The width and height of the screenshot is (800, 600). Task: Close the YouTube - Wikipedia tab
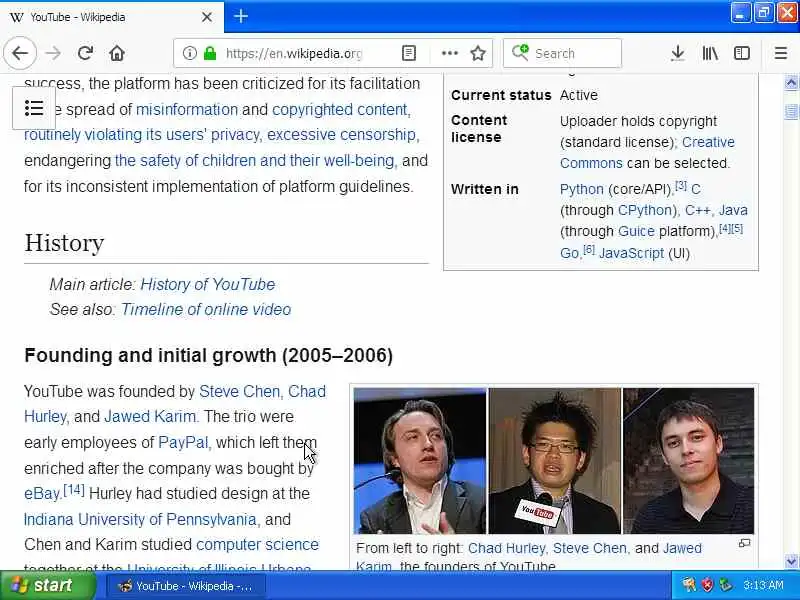(x=207, y=17)
